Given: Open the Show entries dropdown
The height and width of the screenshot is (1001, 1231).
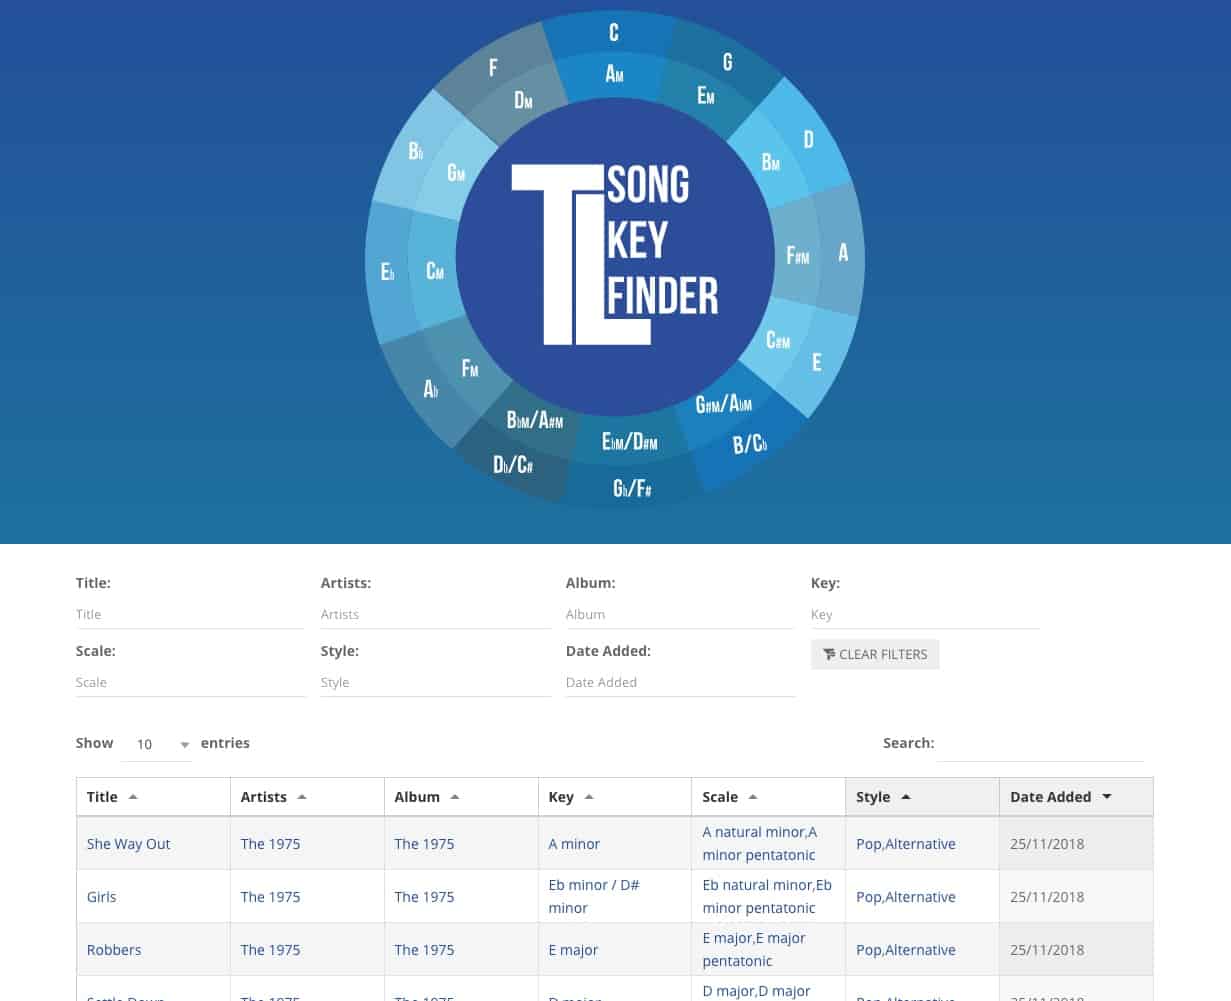Looking at the screenshot, I should coord(157,744).
